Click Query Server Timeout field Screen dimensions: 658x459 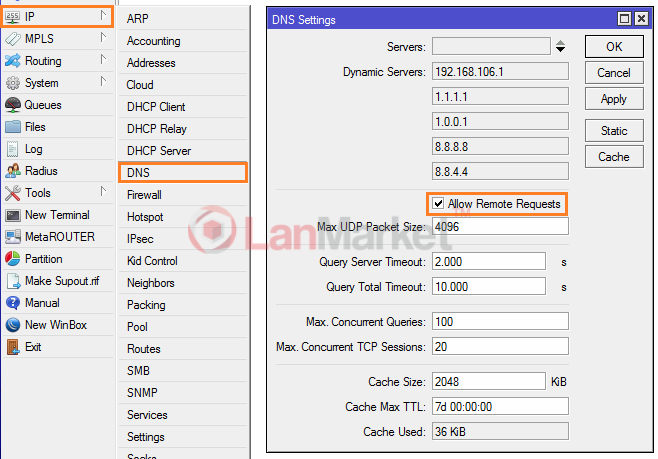click(x=489, y=262)
